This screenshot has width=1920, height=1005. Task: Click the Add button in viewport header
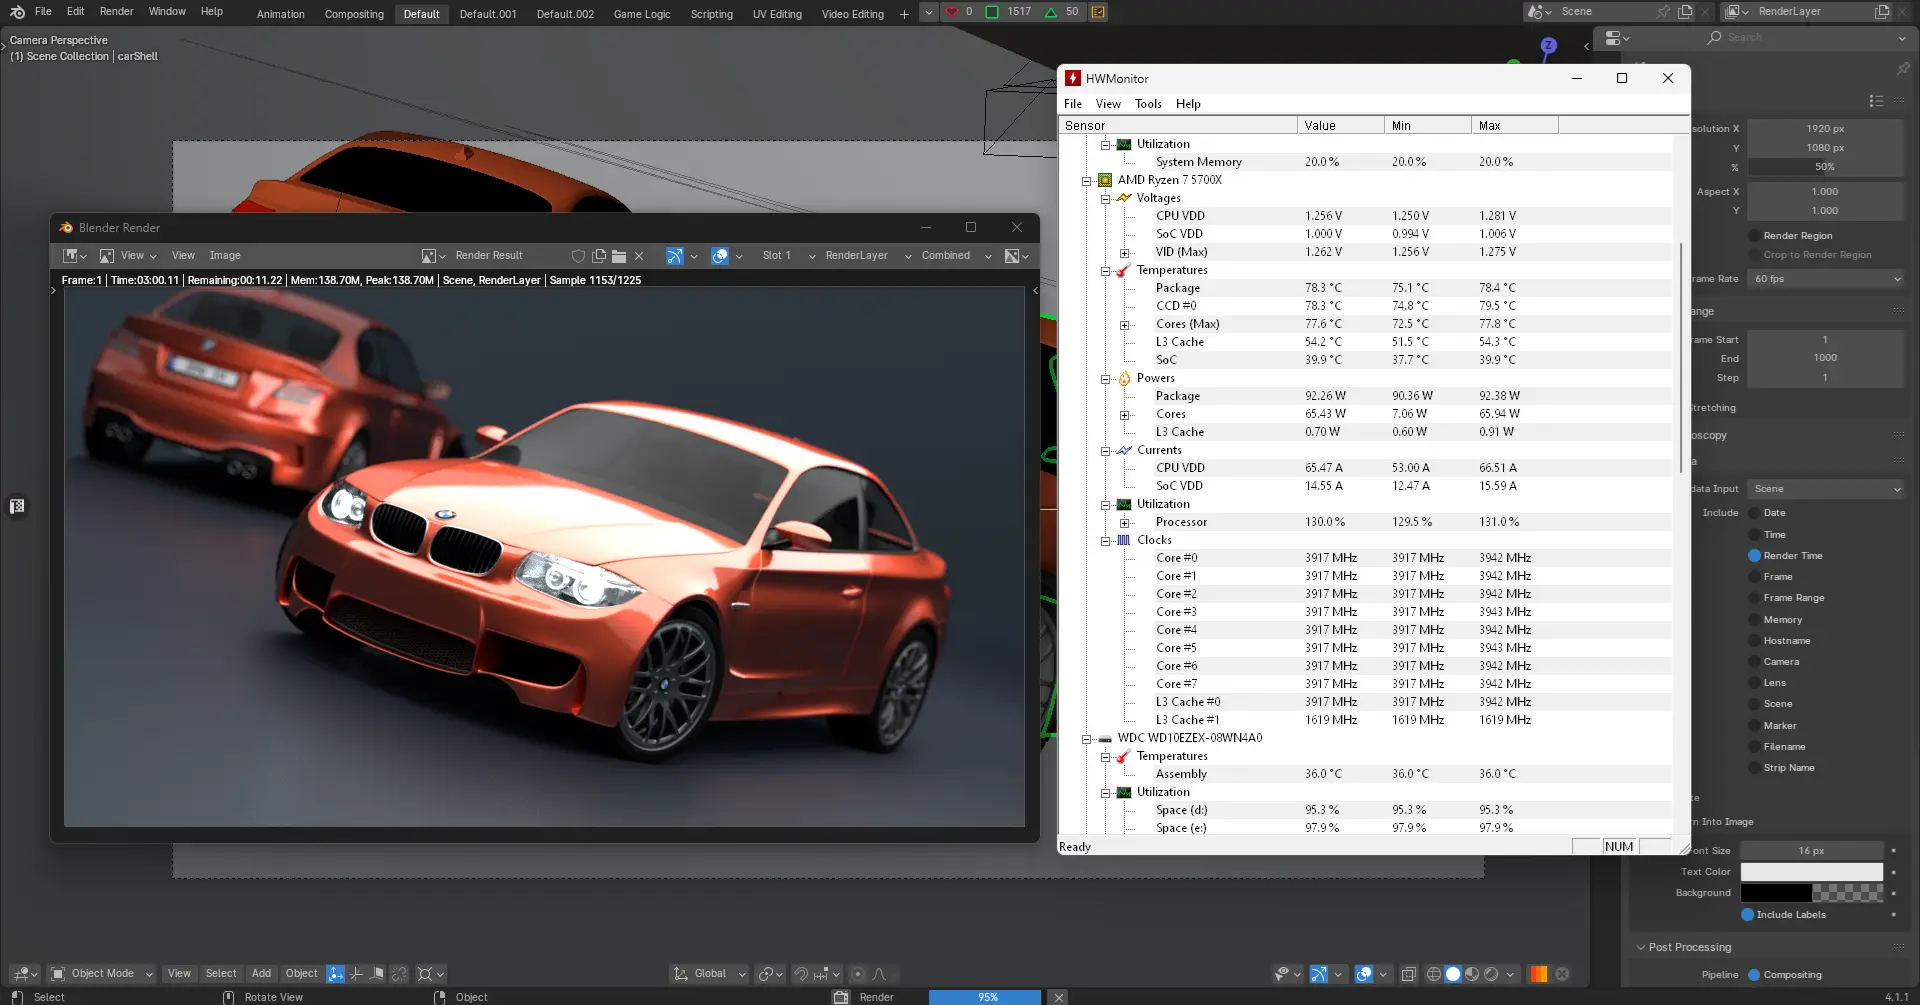pyautogui.click(x=261, y=974)
